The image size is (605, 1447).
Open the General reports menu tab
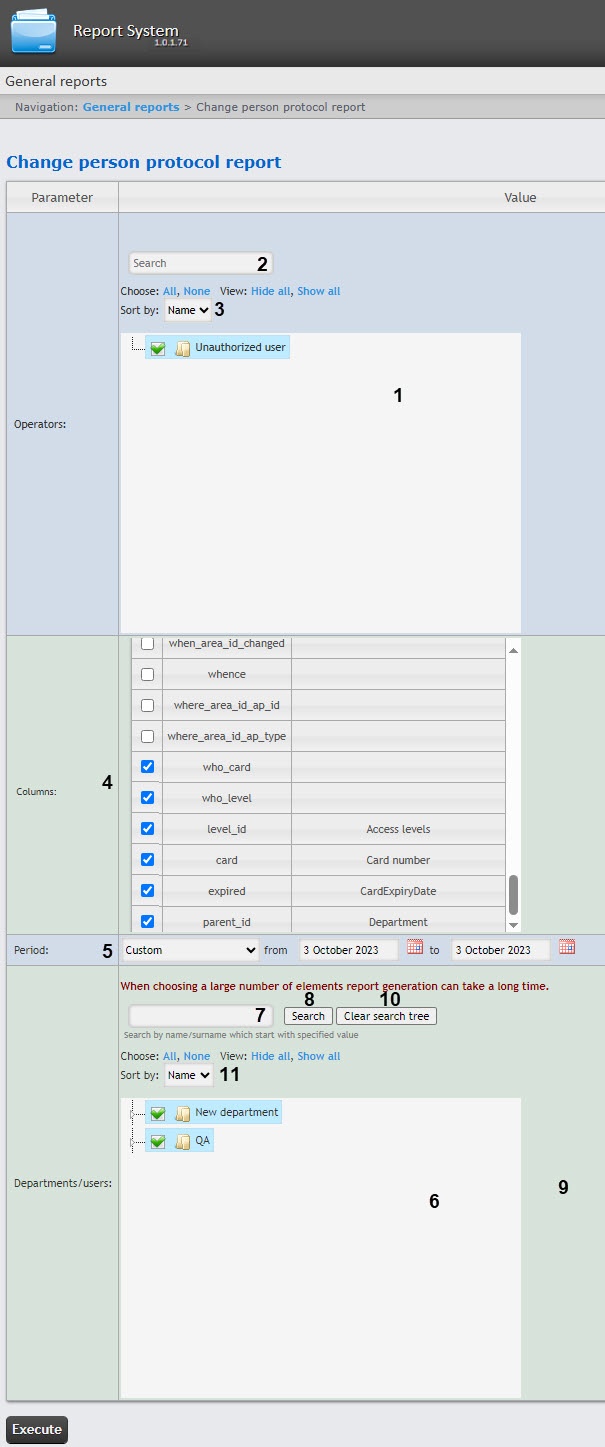tap(56, 81)
